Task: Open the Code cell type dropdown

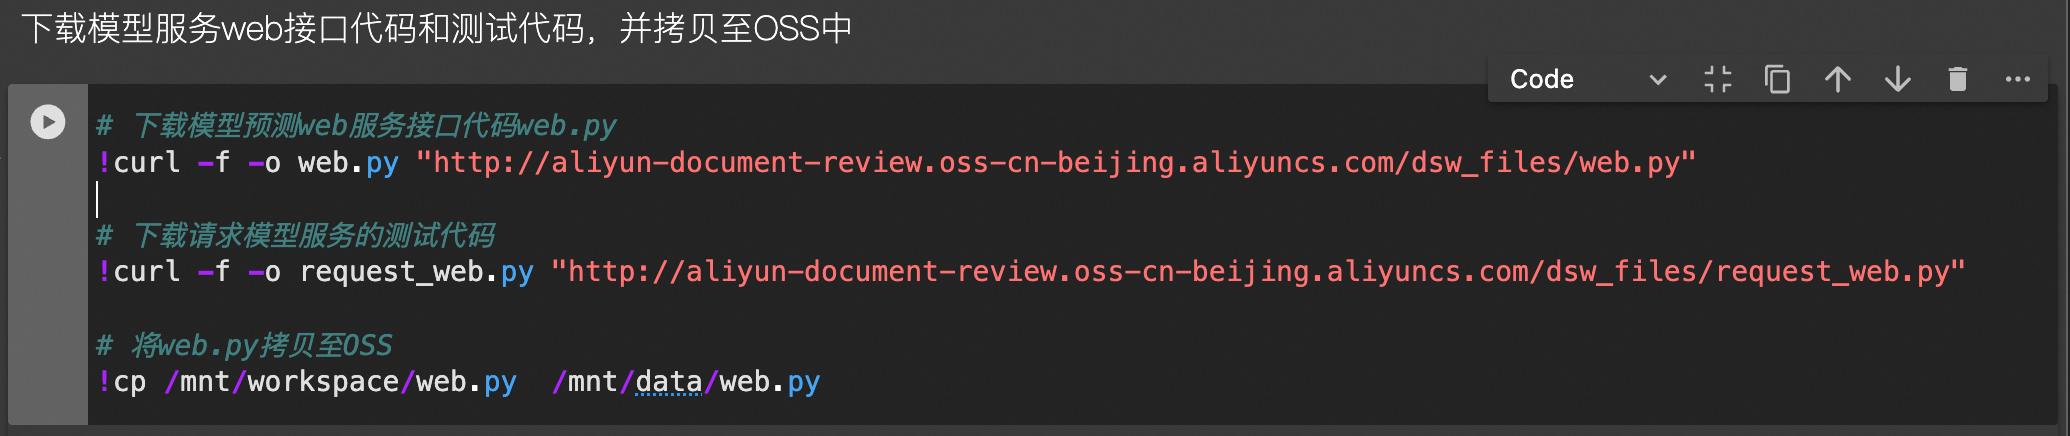Action: [x=1570, y=79]
